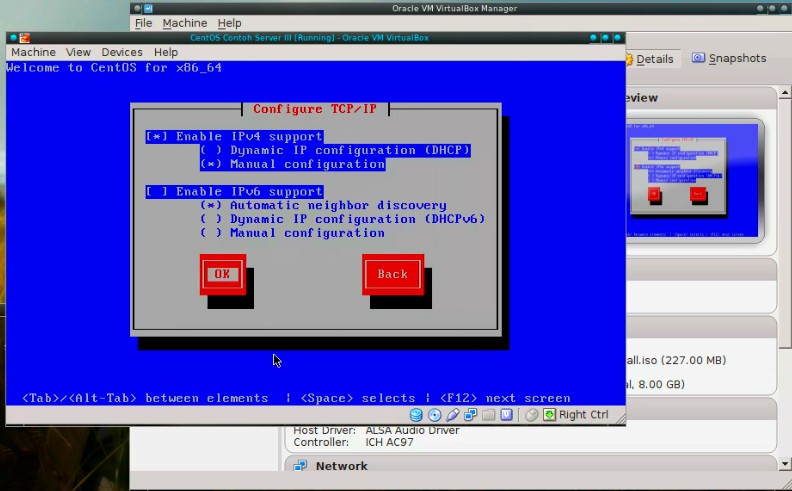Click the USB devices status icon
Screen dimensions: 792x491
tap(453, 415)
